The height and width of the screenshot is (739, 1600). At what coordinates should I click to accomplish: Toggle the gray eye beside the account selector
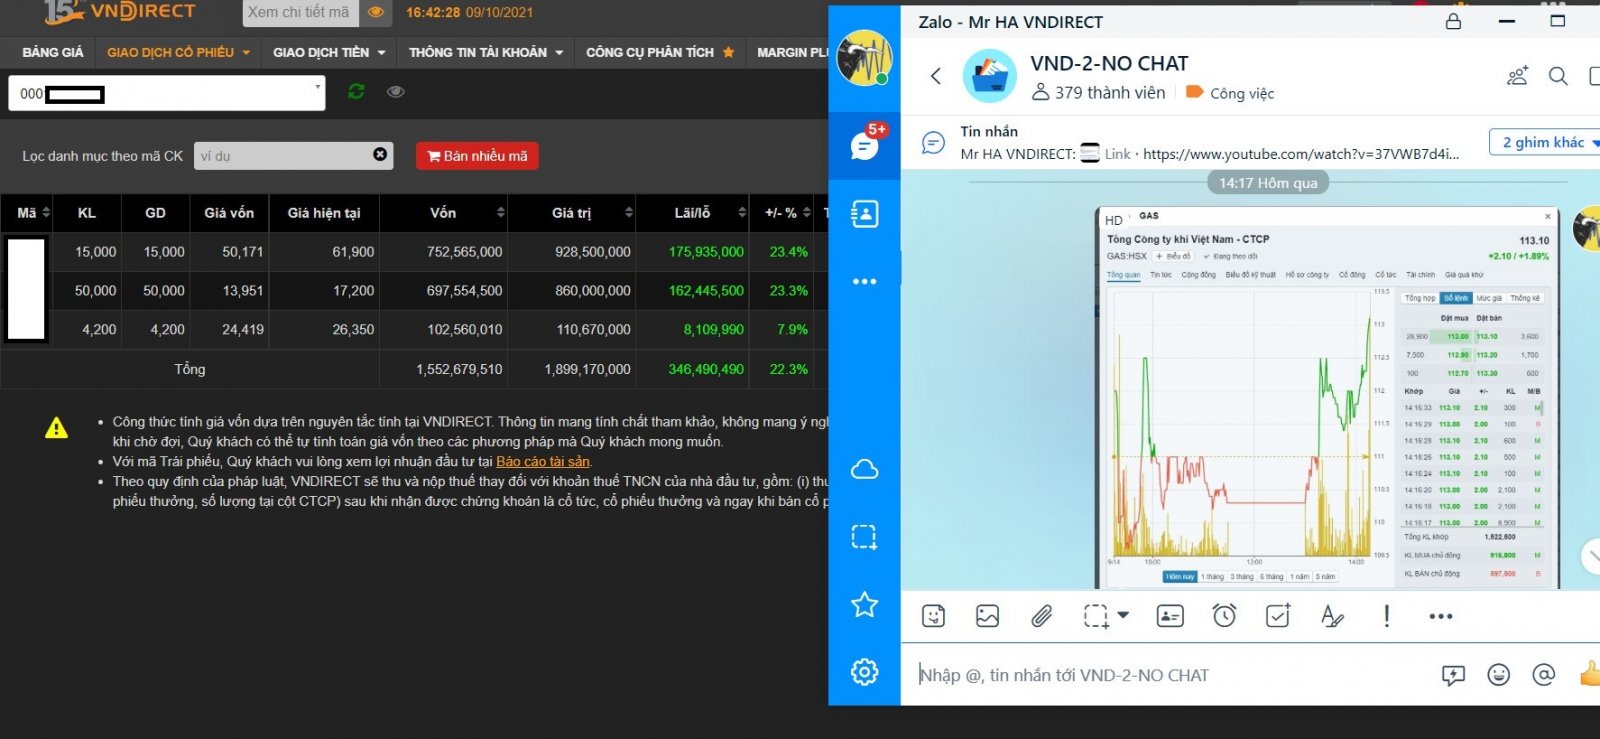pos(396,92)
